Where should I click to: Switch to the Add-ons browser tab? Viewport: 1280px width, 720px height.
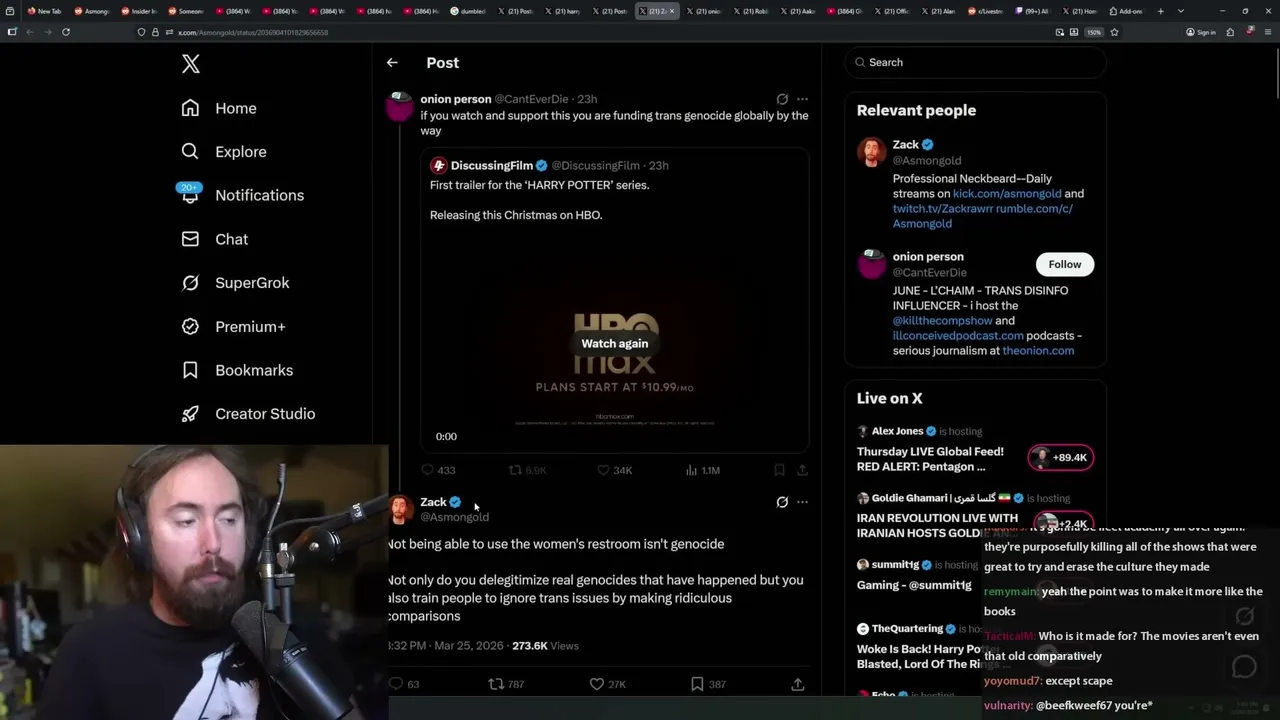pyautogui.click(x=1126, y=11)
